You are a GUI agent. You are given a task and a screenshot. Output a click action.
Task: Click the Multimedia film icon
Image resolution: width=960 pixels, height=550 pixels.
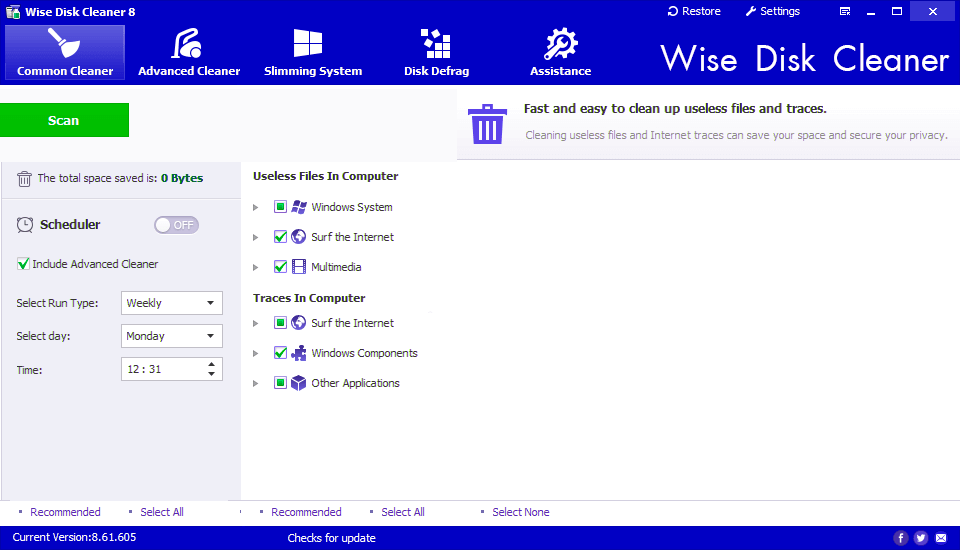coord(299,267)
